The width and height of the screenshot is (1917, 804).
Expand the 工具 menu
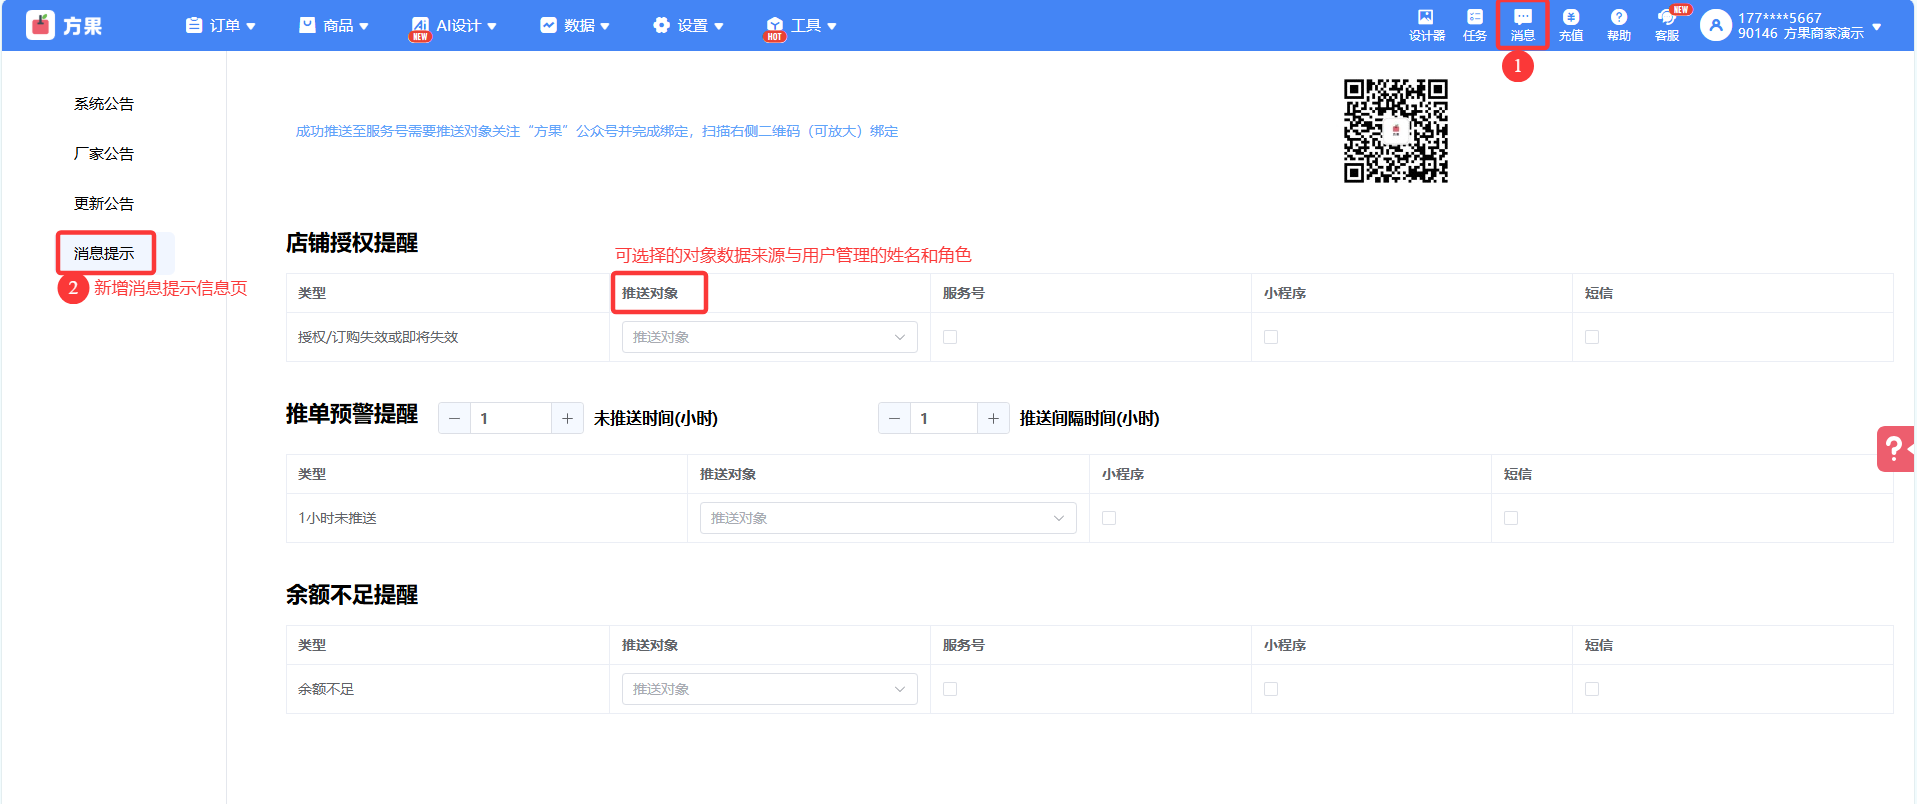coord(801,25)
